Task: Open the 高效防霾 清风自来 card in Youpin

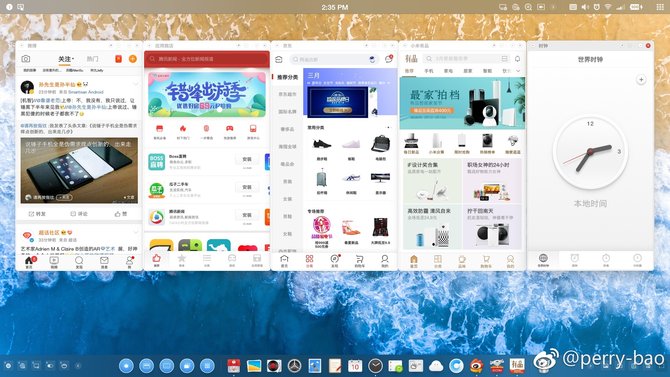Action: point(432,227)
